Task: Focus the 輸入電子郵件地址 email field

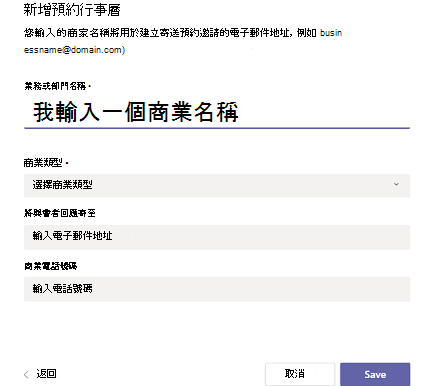Action: (217, 237)
